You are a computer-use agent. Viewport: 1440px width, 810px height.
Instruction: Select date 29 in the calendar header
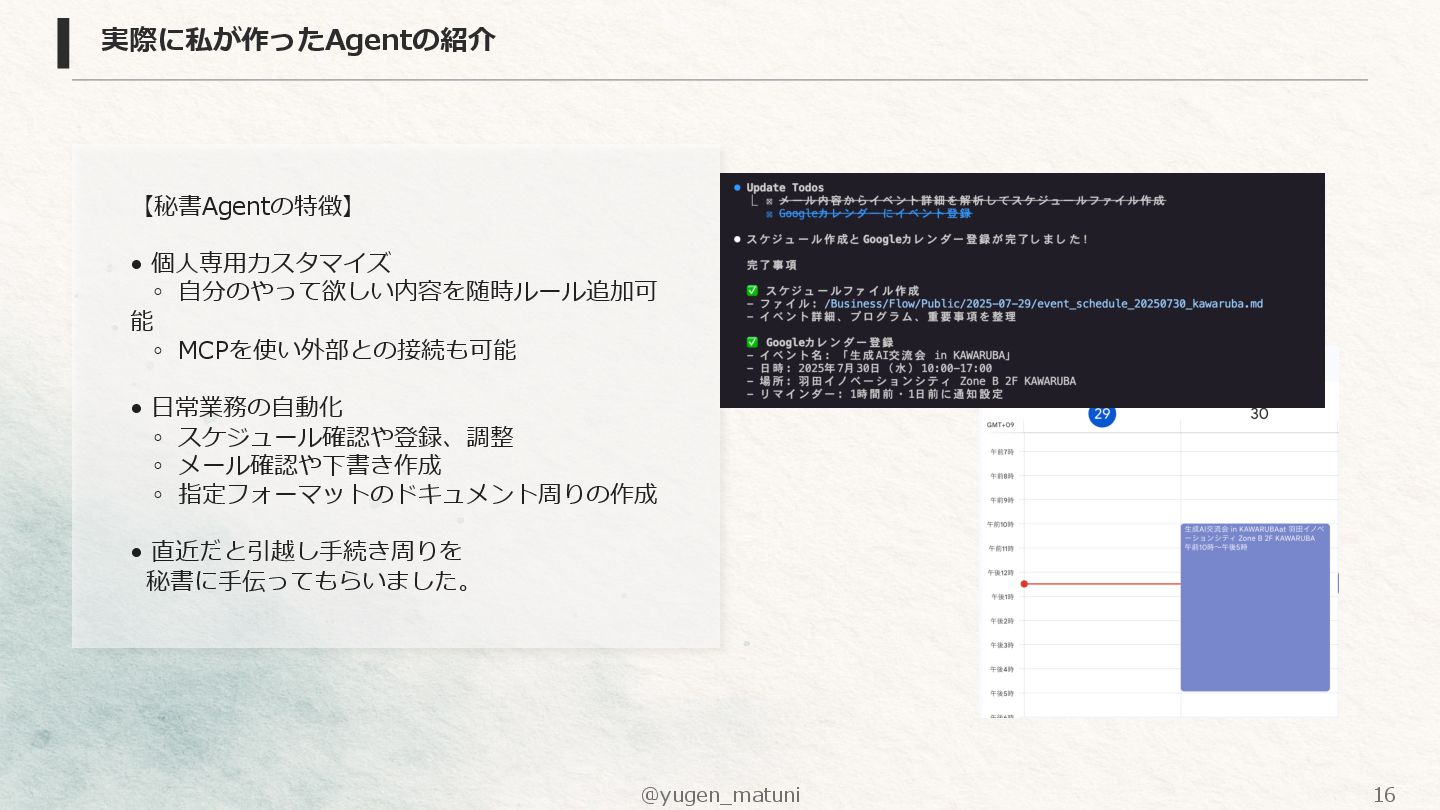point(1101,414)
